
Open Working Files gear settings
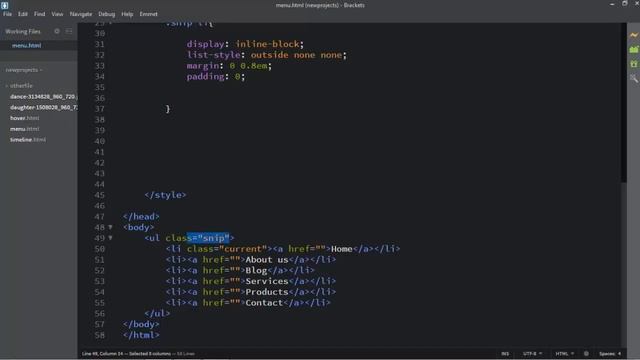pos(57,31)
